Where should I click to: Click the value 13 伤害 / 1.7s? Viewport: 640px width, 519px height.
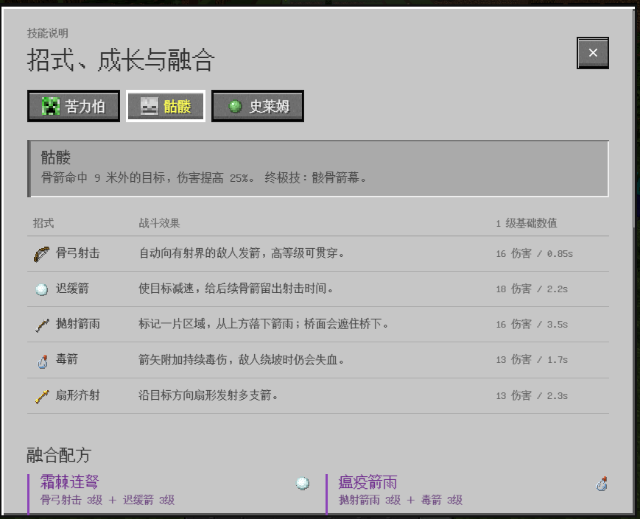[x=532, y=359]
